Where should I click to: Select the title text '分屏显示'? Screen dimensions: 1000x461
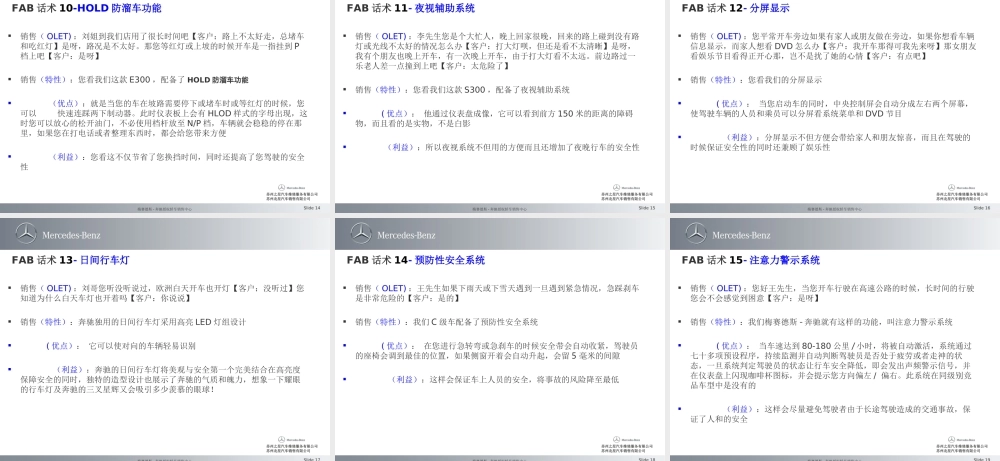click(x=769, y=8)
